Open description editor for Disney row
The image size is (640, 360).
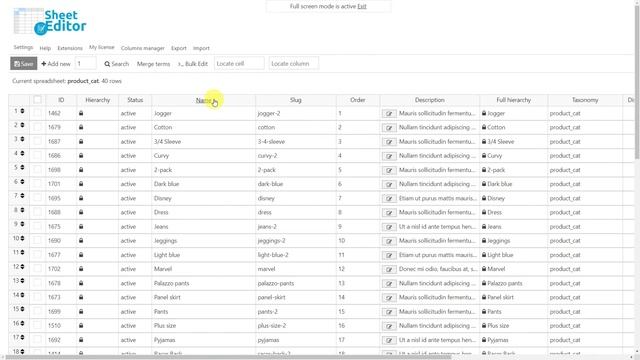389,199
